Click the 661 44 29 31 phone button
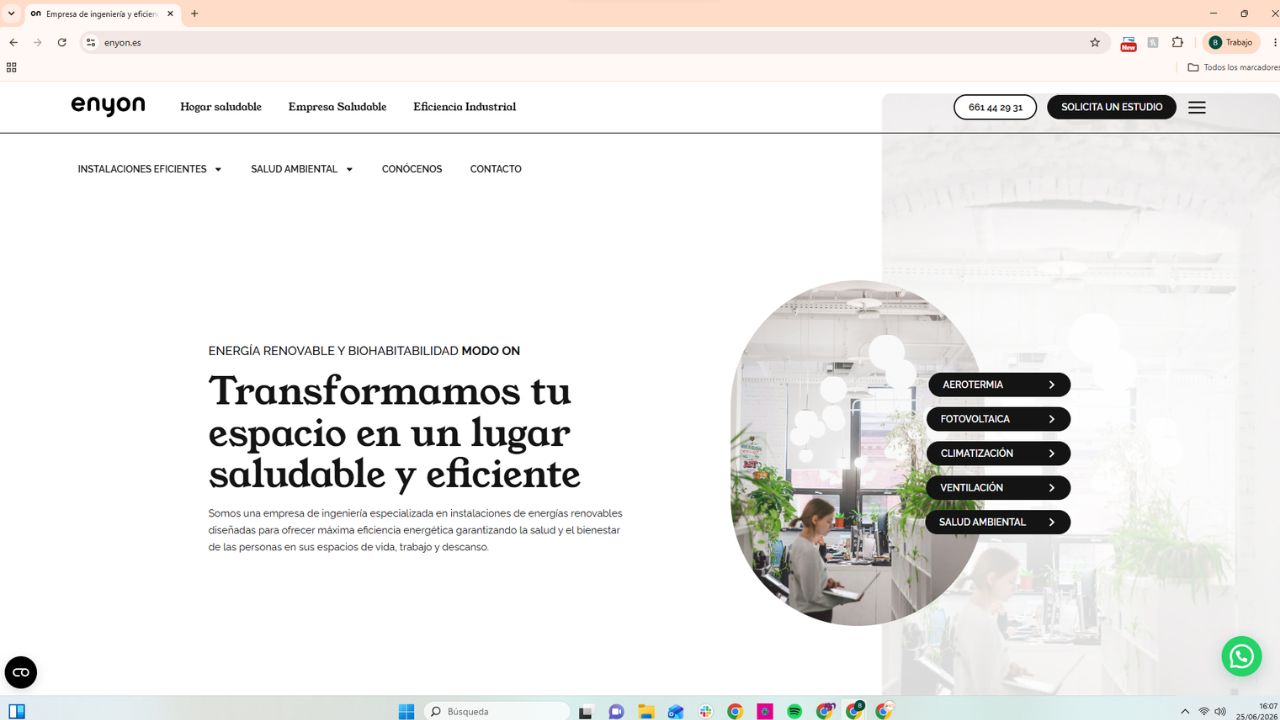Image resolution: width=1280 pixels, height=720 pixels. coord(995,107)
